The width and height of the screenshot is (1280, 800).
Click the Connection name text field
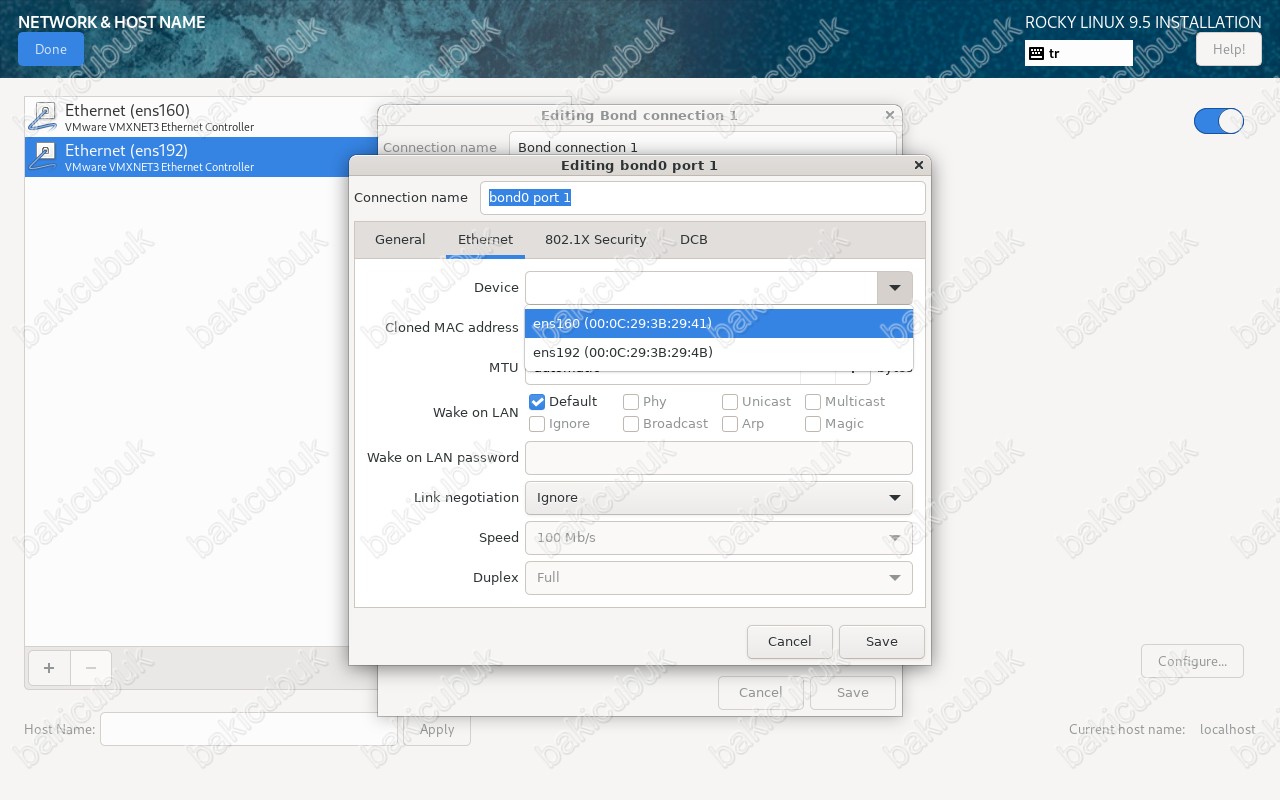coord(702,198)
